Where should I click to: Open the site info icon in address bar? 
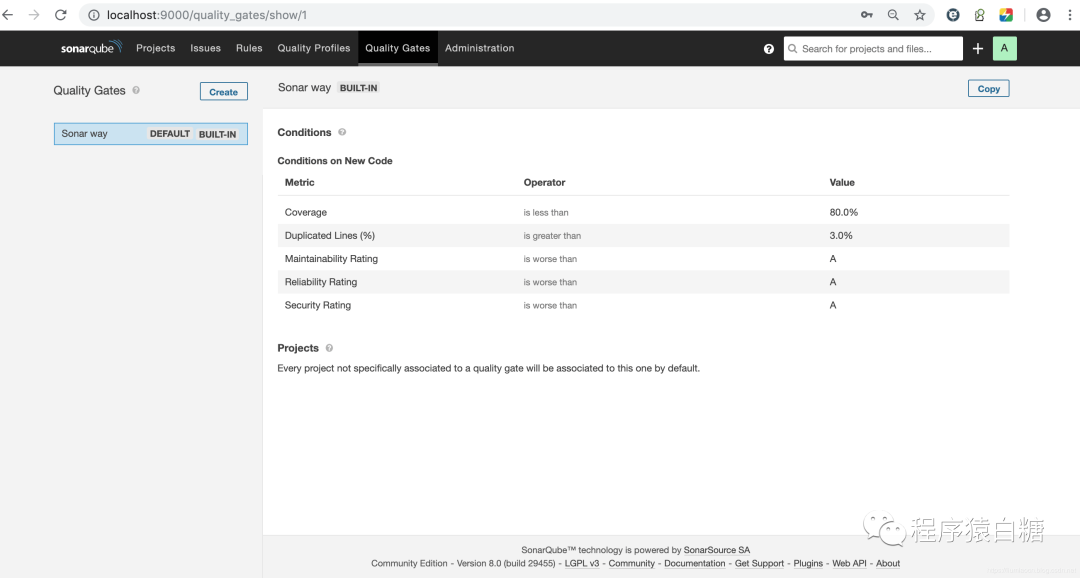[94, 15]
